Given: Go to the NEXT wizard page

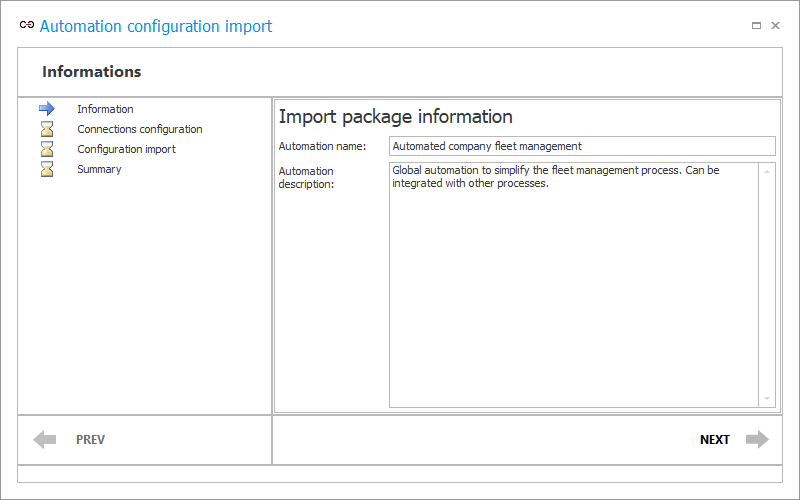Looking at the screenshot, I should pos(715,440).
